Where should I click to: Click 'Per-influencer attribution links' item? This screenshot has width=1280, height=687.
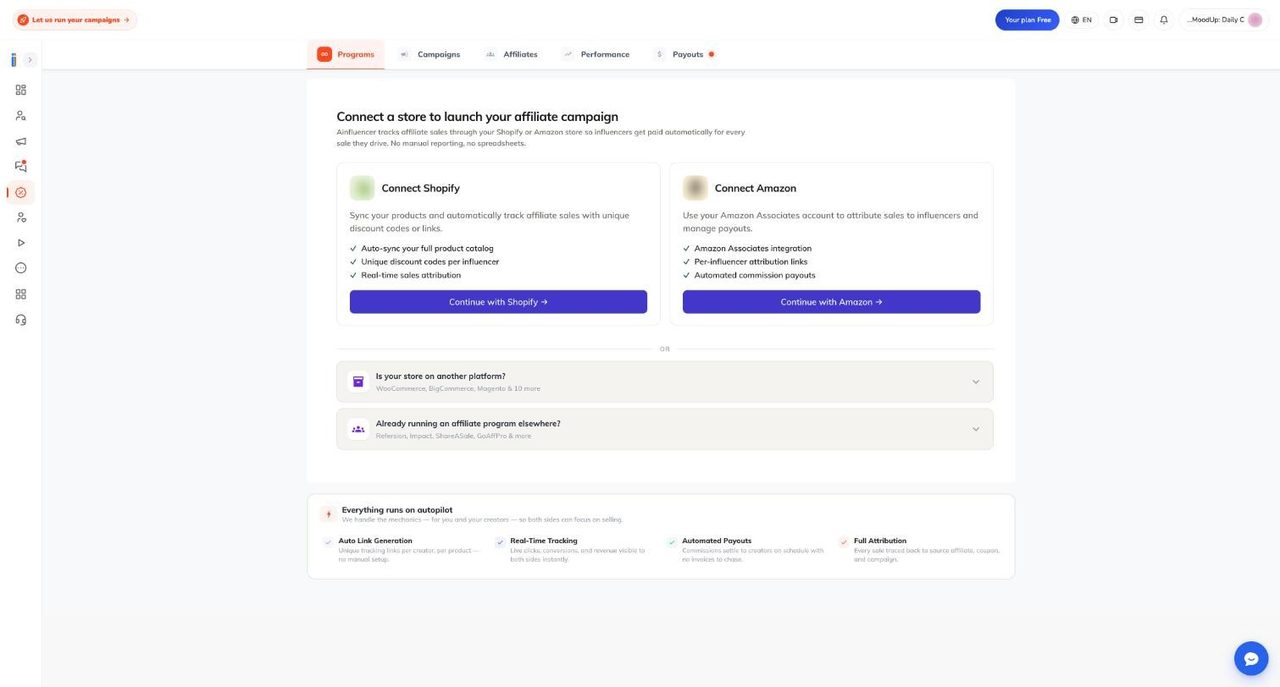(751, 262)
